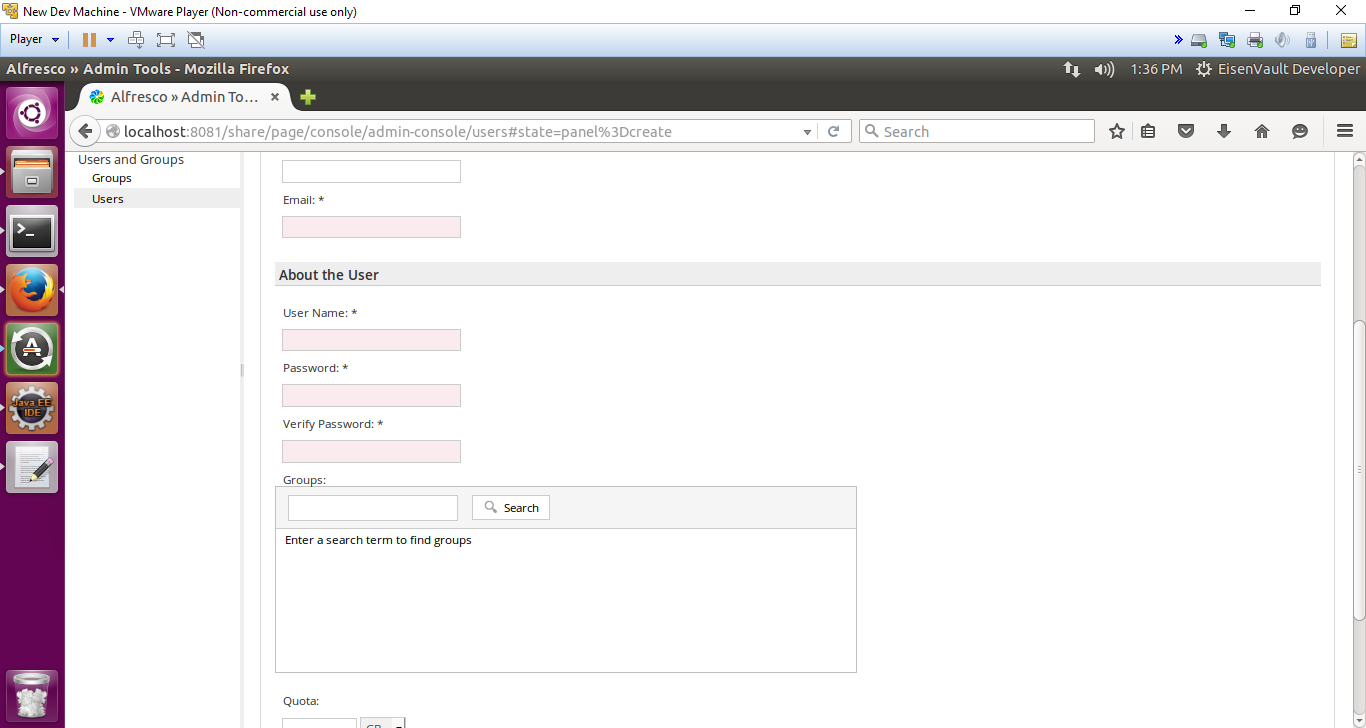Image resolution: width=1366 pixels, height=728 pixels.
Task: Show URL history dropdown in address bar
Action: point(808,132)
